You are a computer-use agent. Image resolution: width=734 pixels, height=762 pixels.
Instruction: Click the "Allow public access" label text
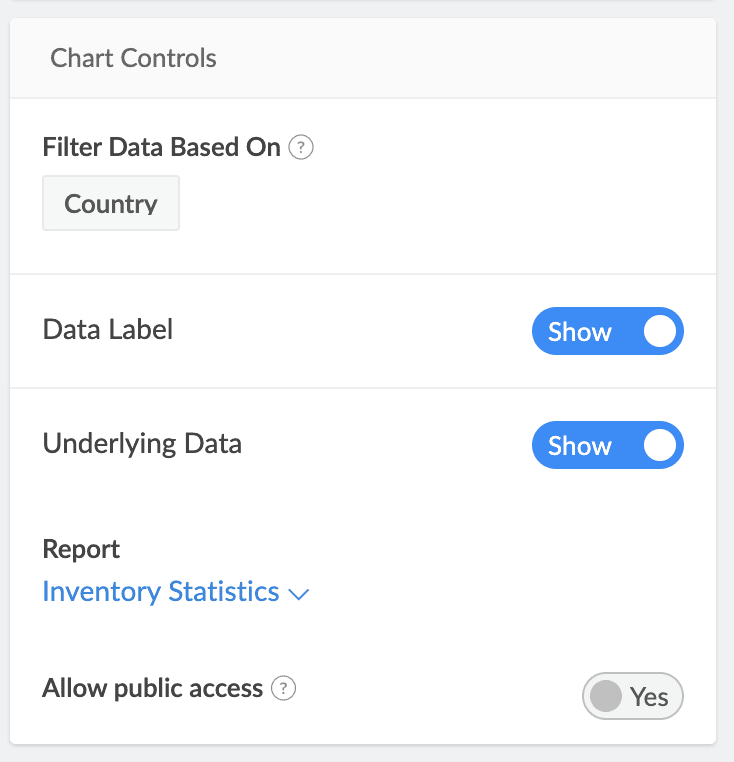[x=152, y=688]
